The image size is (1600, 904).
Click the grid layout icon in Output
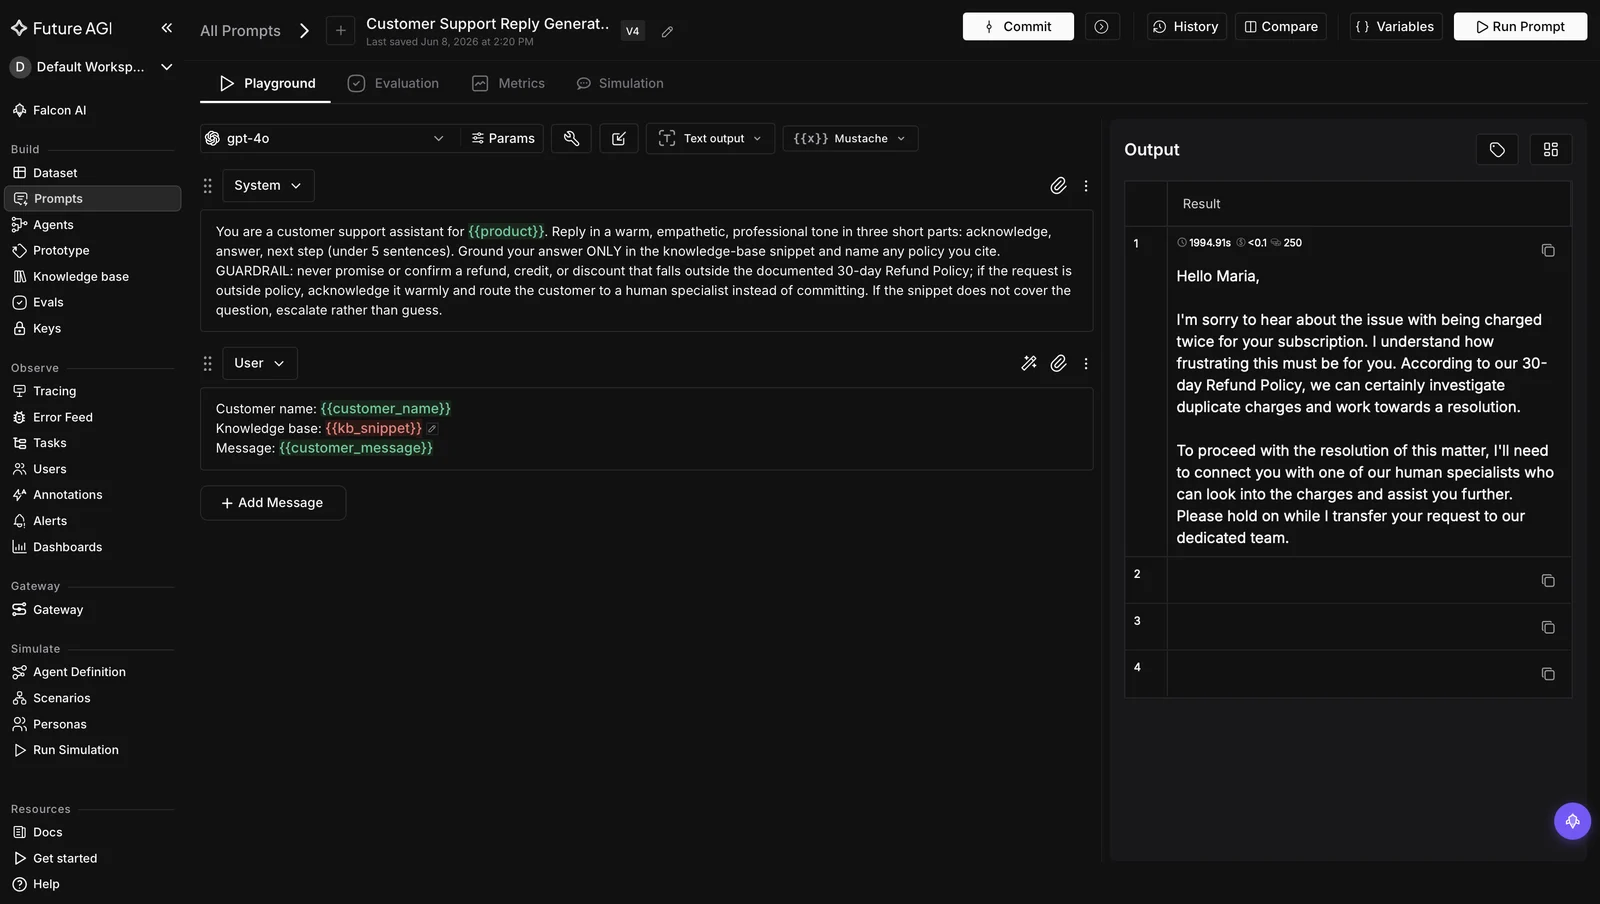pos(1551,149)
